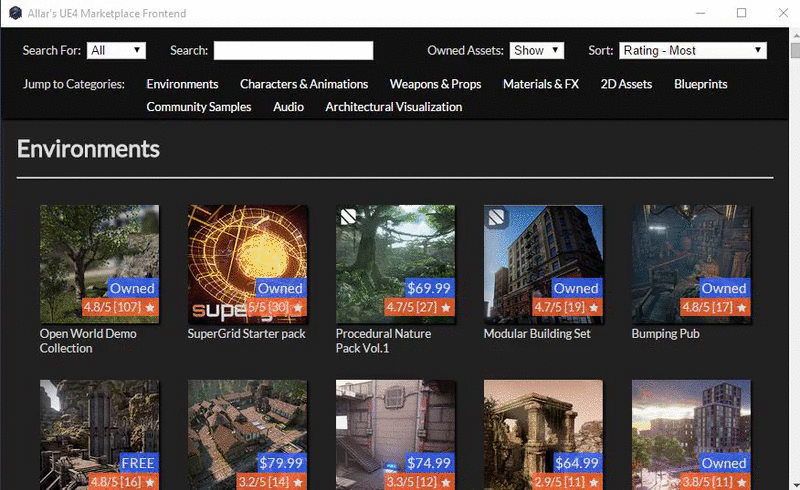
Task: Jump to 2D Assets category
Action: pyautogui.click(x=626, y=84)
